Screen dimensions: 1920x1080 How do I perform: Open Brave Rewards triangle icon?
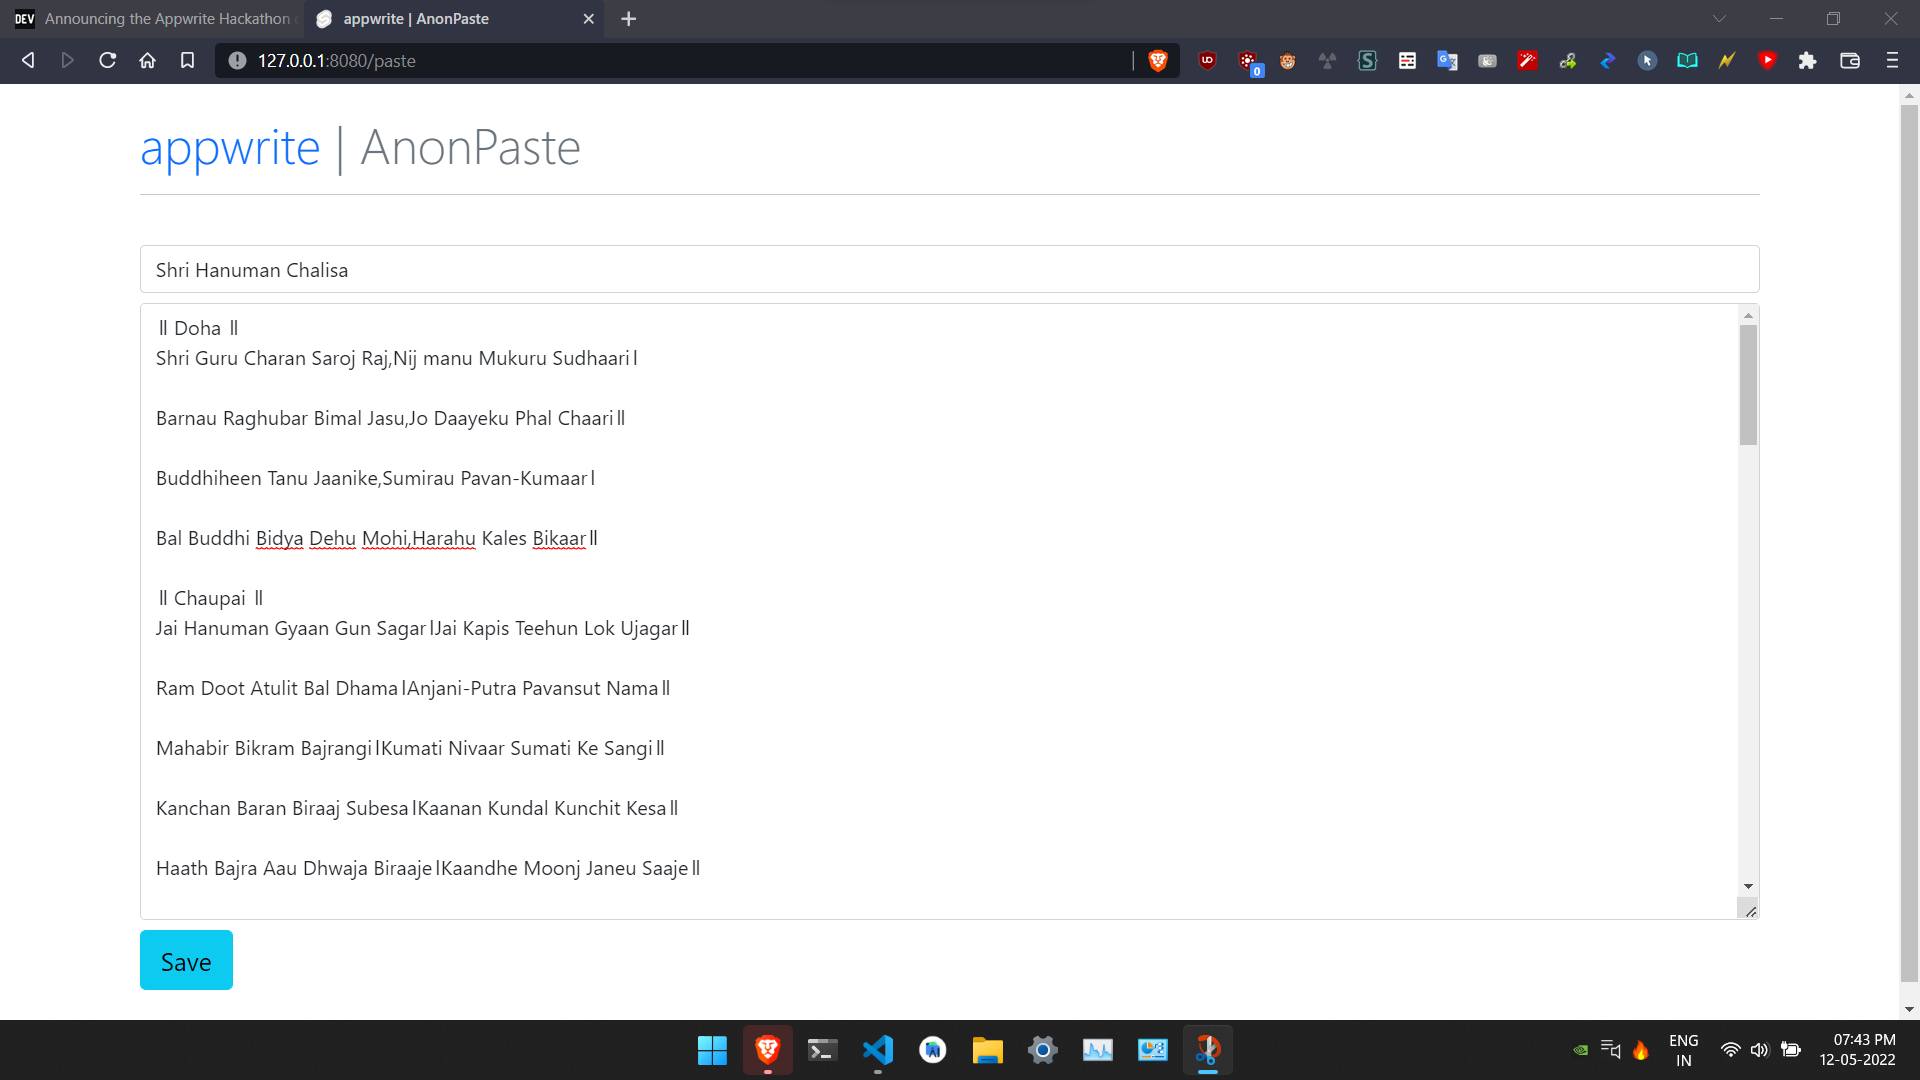coord(1767,60)
